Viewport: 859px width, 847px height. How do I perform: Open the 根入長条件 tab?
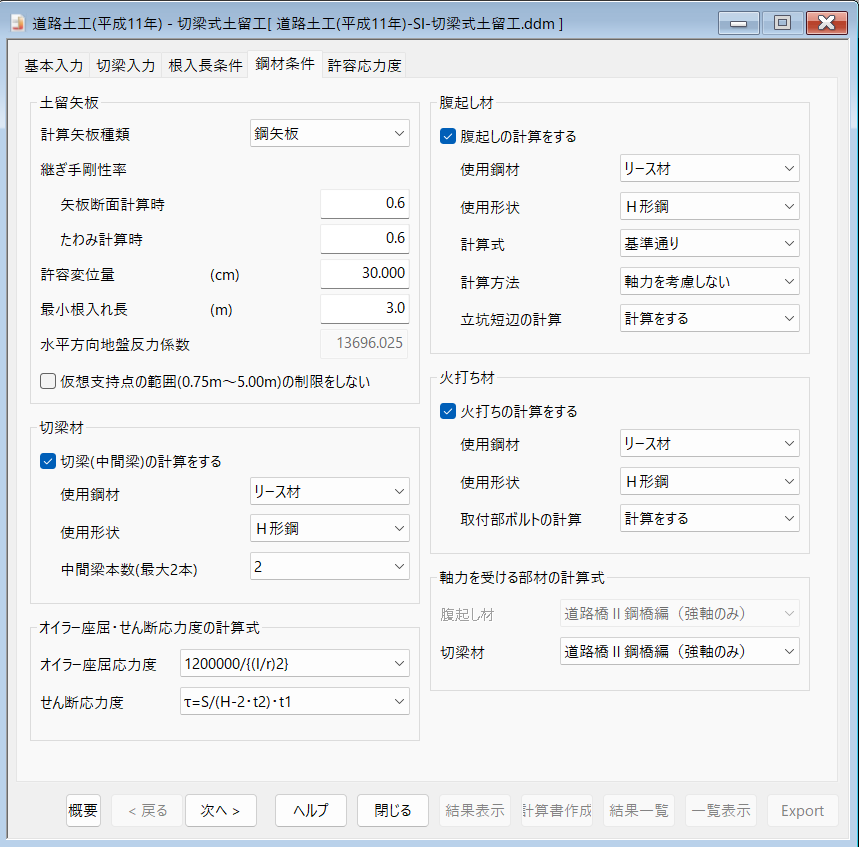click(x=205, y=66)
